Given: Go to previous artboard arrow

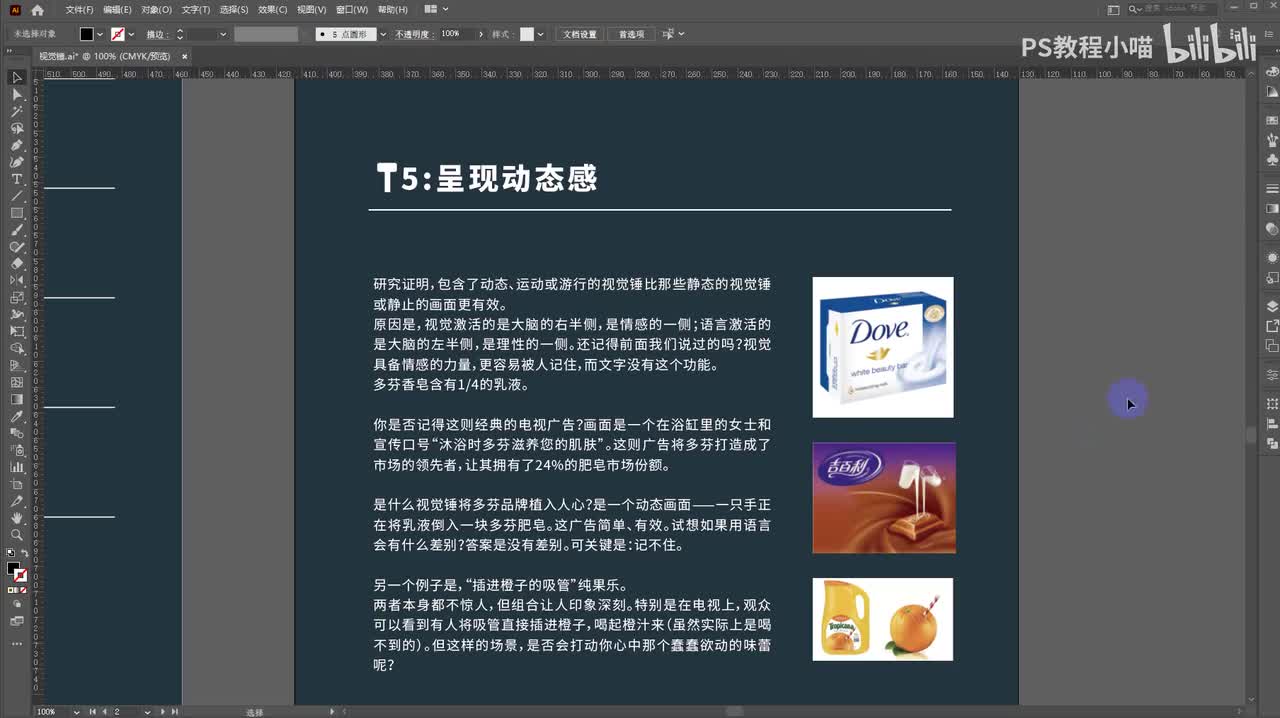Looking at the screenshot, I should point(104,712).
